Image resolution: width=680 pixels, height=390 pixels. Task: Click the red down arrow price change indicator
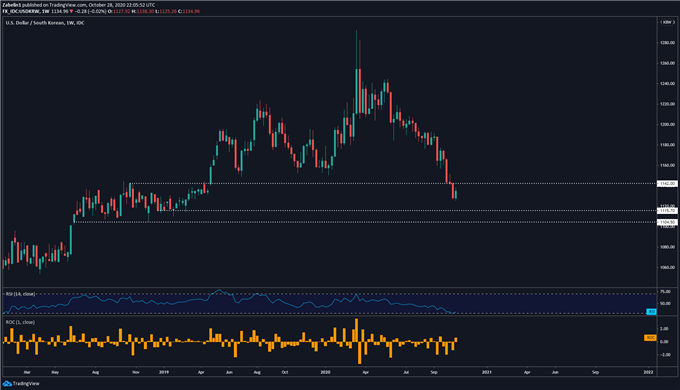click(x=72, y=11)
